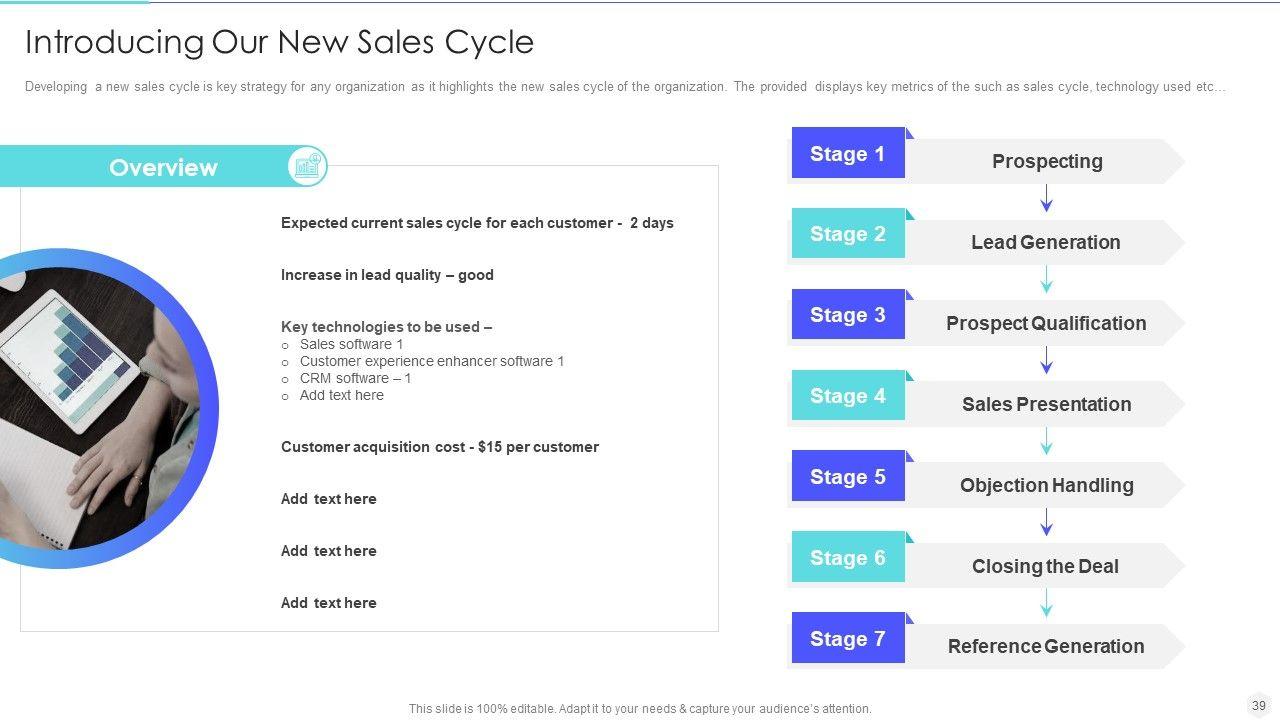The width and height of the screenshot is (1280, 720).
Task: Click the Prospect Qualification banner
Action: 1046,323
